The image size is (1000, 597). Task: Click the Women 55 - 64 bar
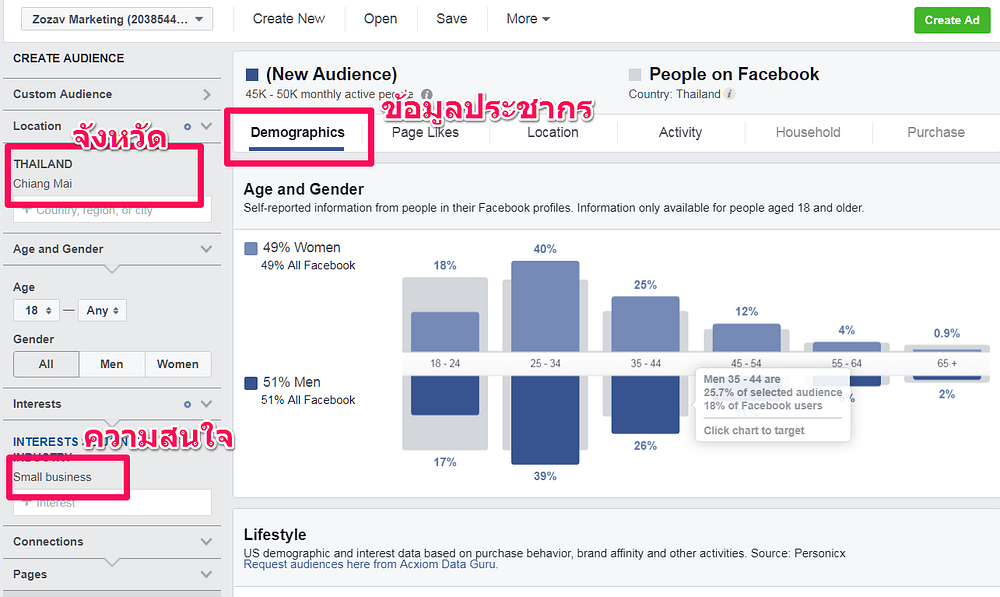847,347
